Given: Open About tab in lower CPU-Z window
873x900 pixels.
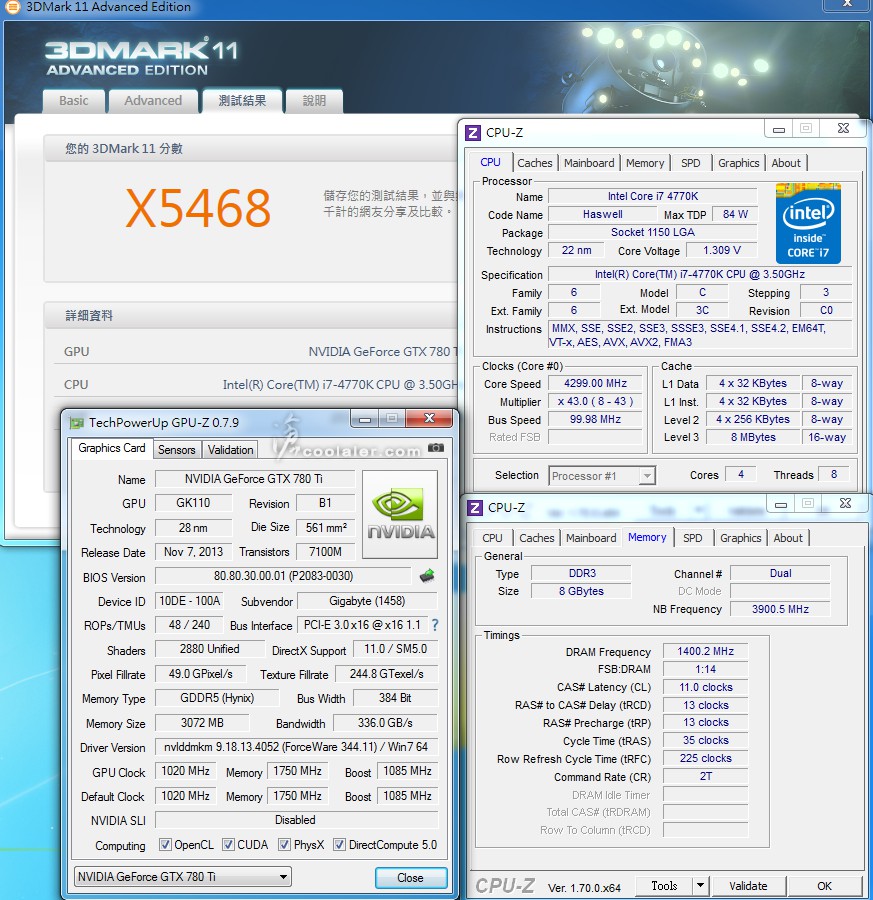Looking at the screenshot, I should coord(788,538).
